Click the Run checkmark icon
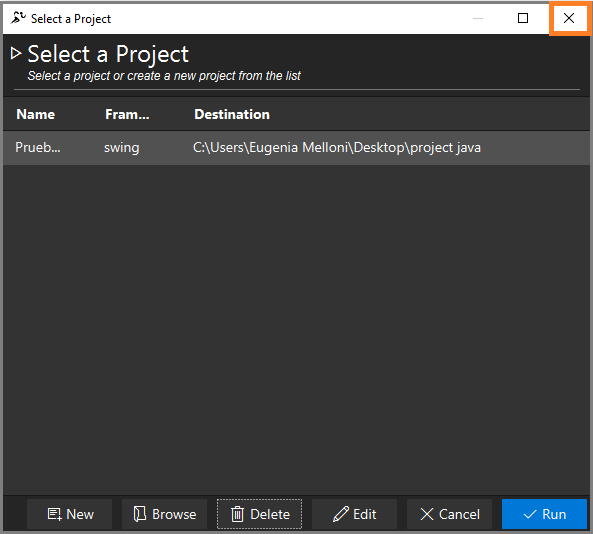The image size is (593, 534). pos(530,514)
